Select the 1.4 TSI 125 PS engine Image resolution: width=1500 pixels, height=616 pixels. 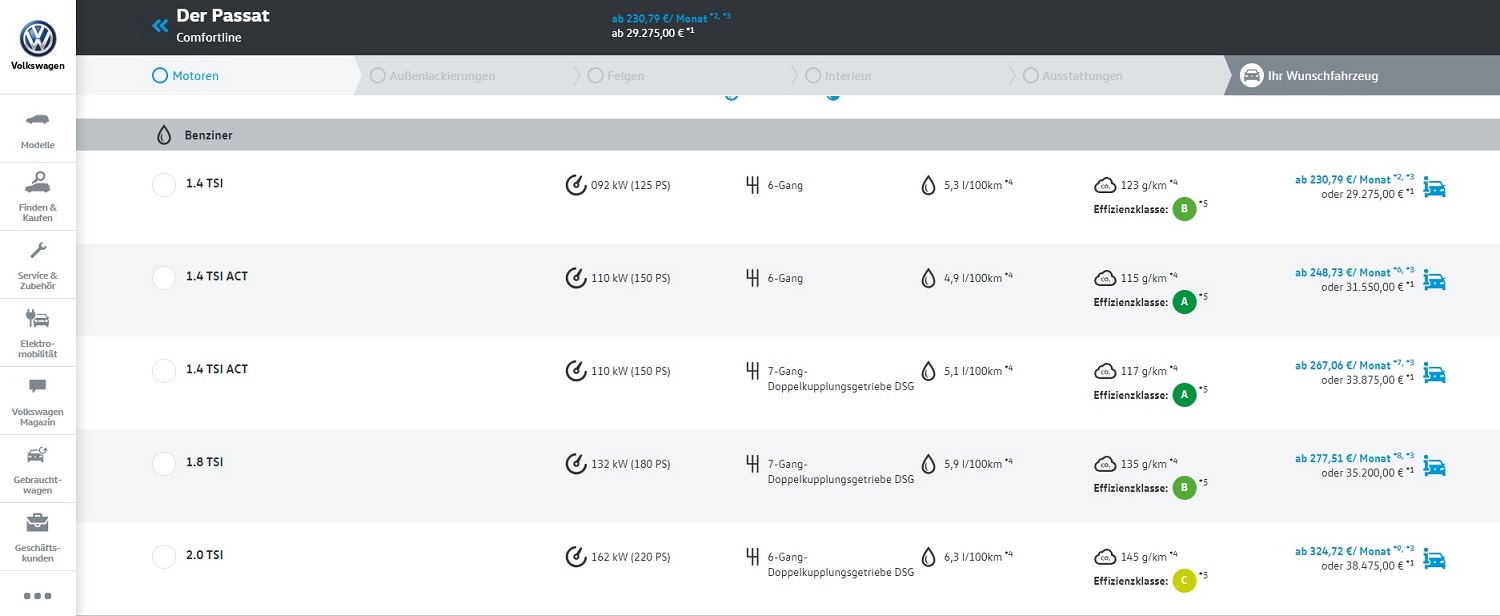[x=164, y=185]
